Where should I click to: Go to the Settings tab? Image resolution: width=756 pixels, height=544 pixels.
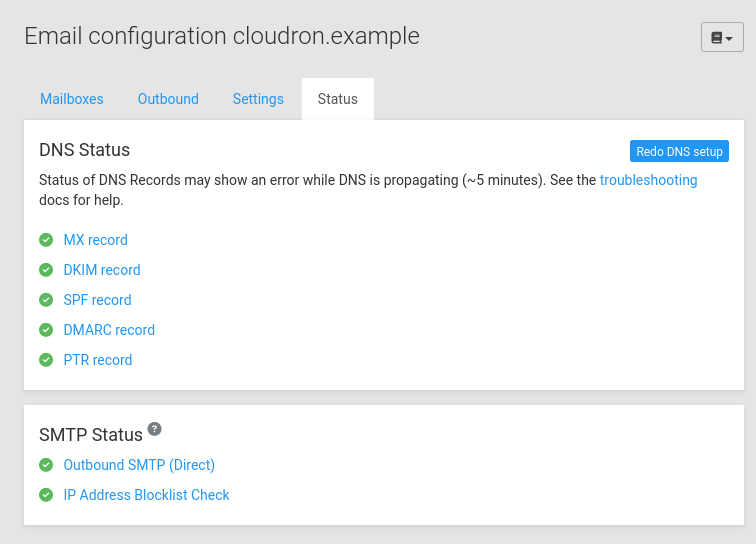pos(258,99)
